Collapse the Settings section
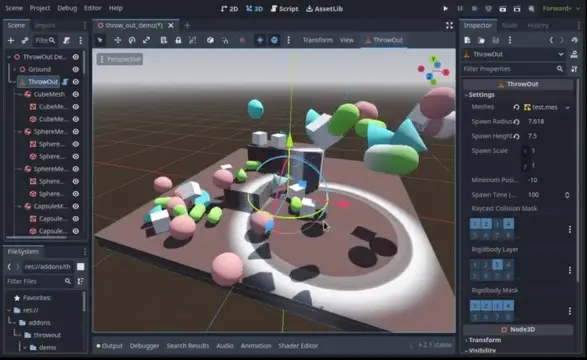Screen dimensions: 587x360 point(481,95)
